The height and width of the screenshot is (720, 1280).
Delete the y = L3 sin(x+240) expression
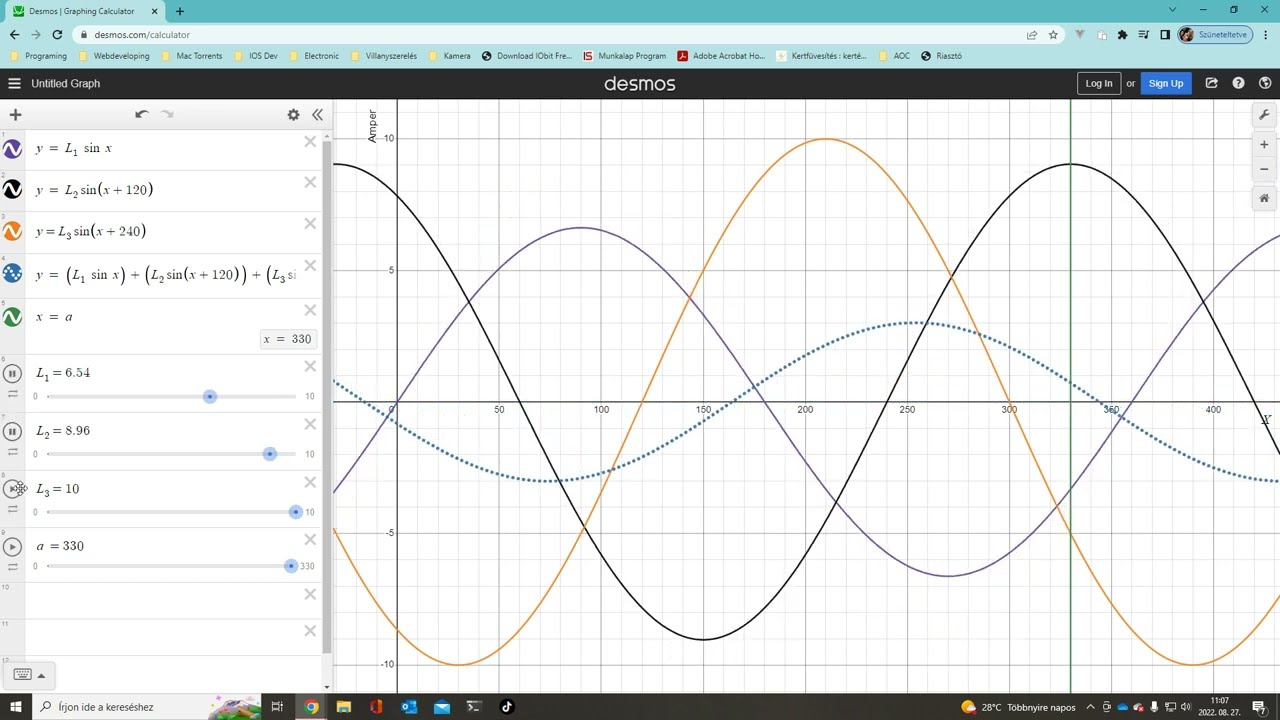click(310, 224)
